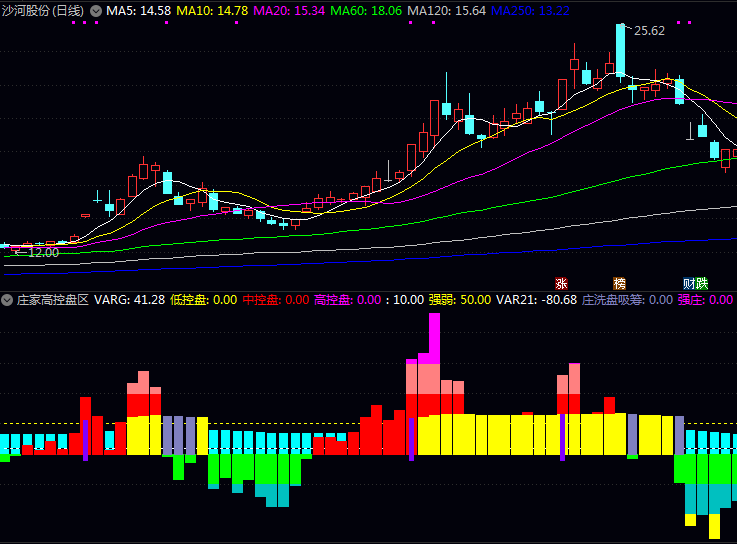Click the 沙河股份 (日线) chart title
Image resolution: width=737 pixels, height=544 pixels.
43,10
